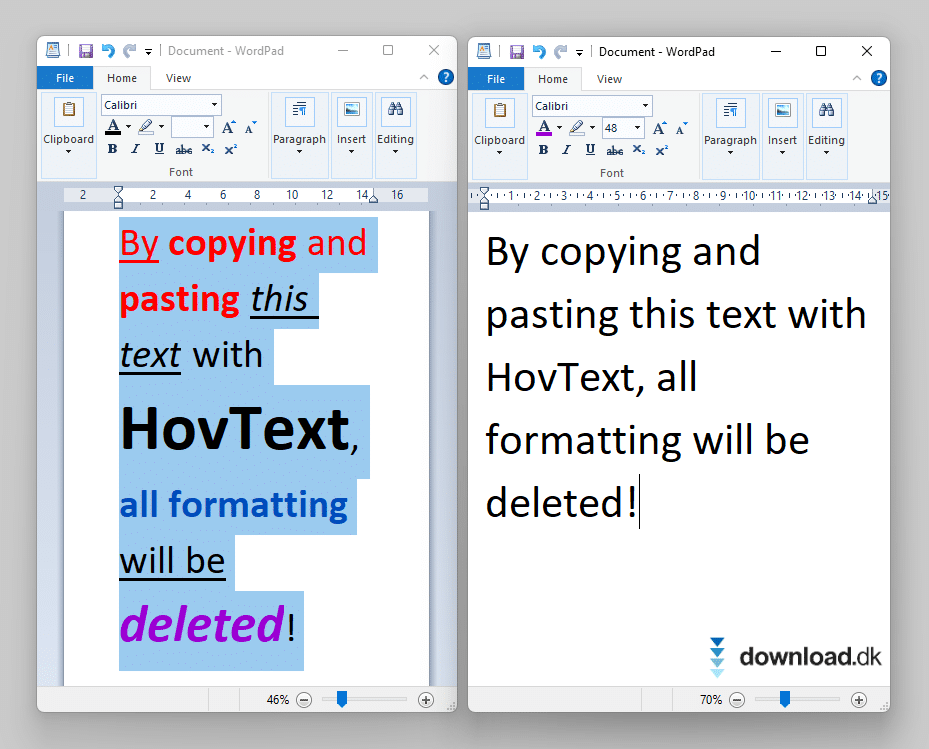This screenshot has height=749, width=929.
Task: Click ruler indent marker in left window
Action: (118, 197)
